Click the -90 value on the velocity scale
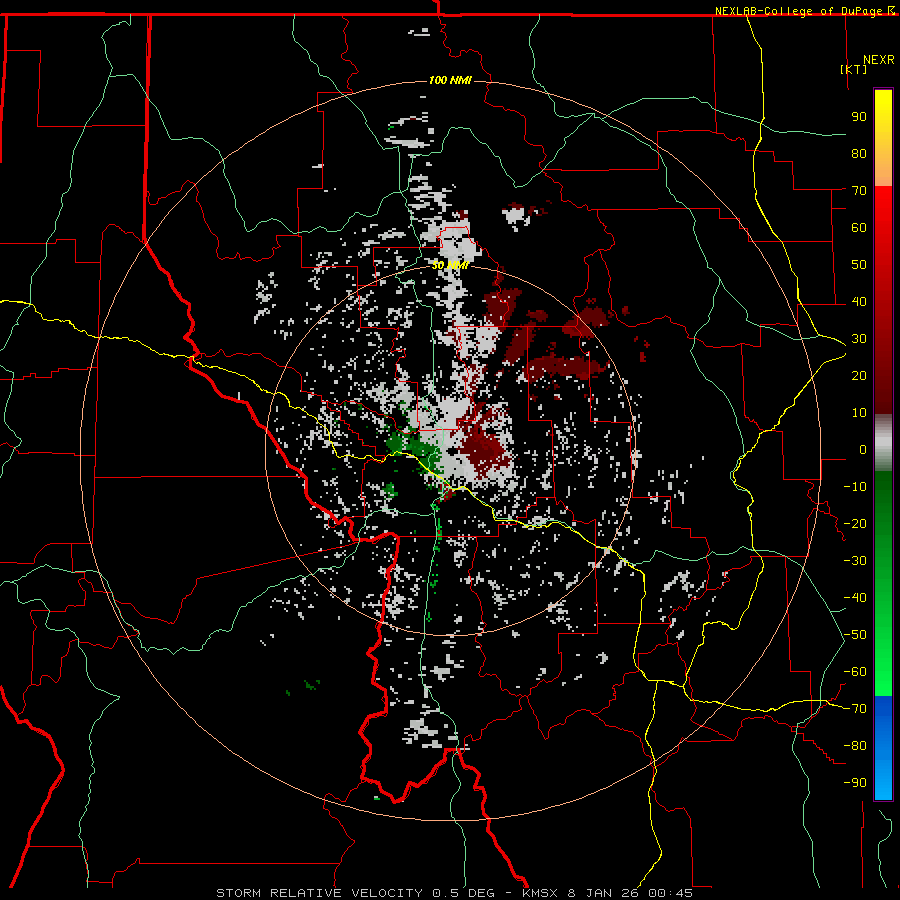Viewport: 900px width, 900px height. coord(855,783)
